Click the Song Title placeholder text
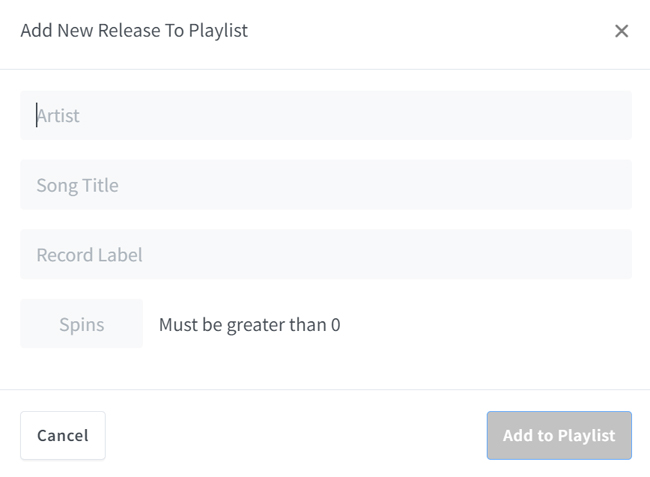Viewport: 650px width, 477px height. (x=77, y=185)
